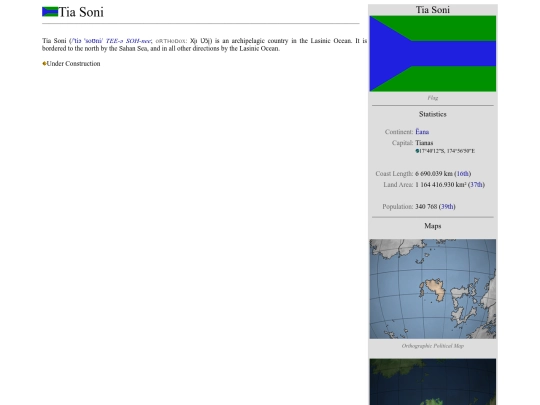Open the 39th population ranking link

447,207
